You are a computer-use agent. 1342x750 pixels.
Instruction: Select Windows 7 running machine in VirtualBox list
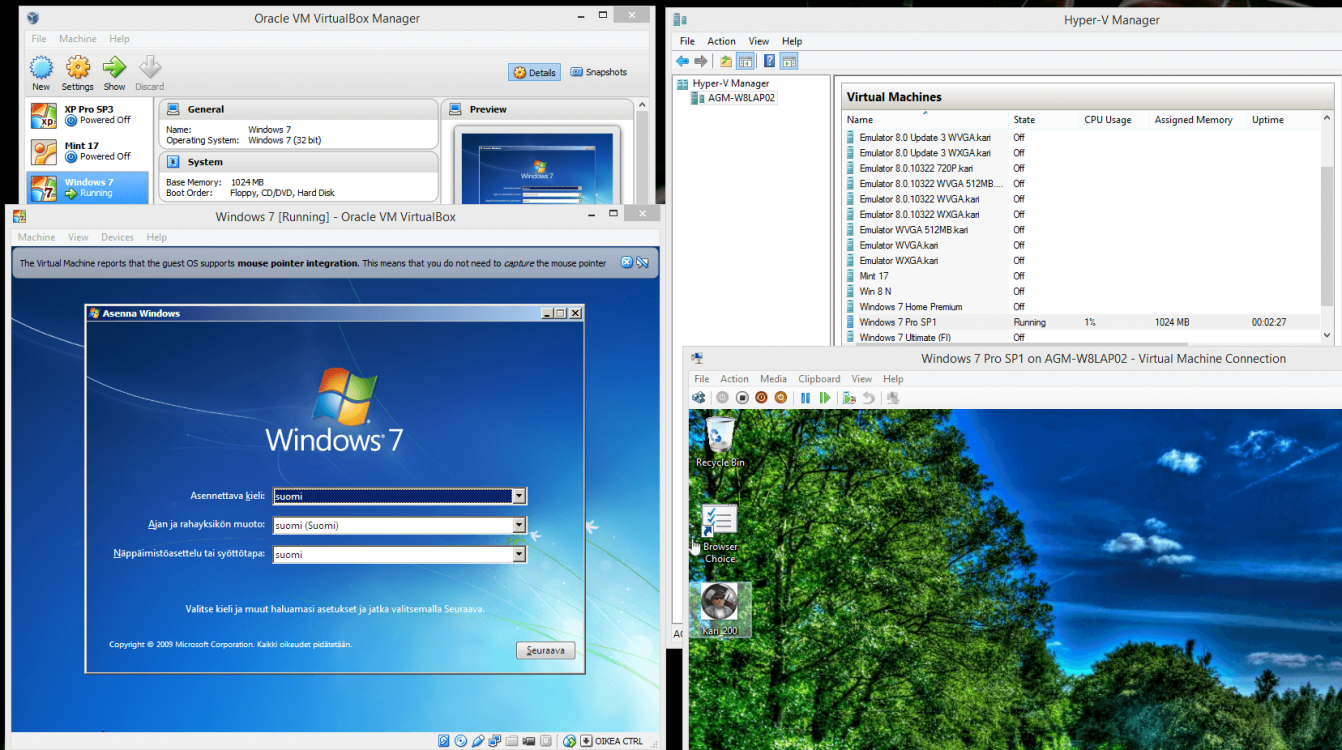tap(88, 187)
